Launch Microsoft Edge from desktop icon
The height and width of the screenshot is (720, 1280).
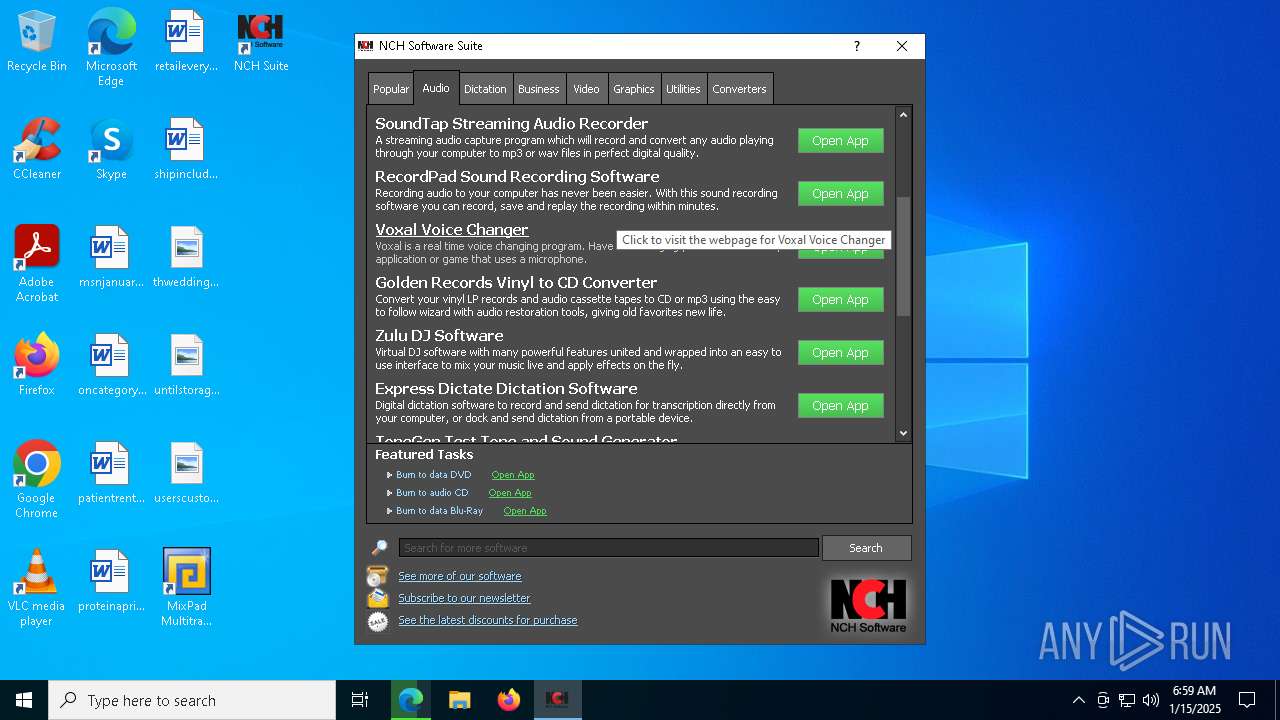[x=111, y=47]
